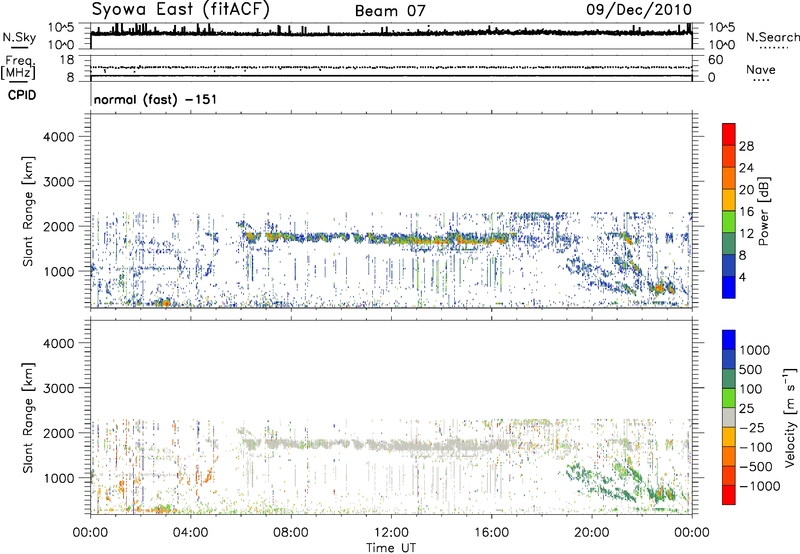Select the 'Freq. [MHz]' axis label

coord(19,68)
